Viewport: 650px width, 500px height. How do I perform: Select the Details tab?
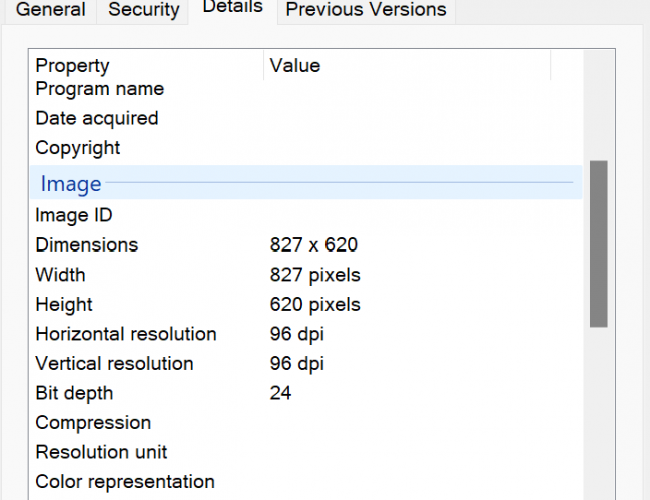coord(232,8)
